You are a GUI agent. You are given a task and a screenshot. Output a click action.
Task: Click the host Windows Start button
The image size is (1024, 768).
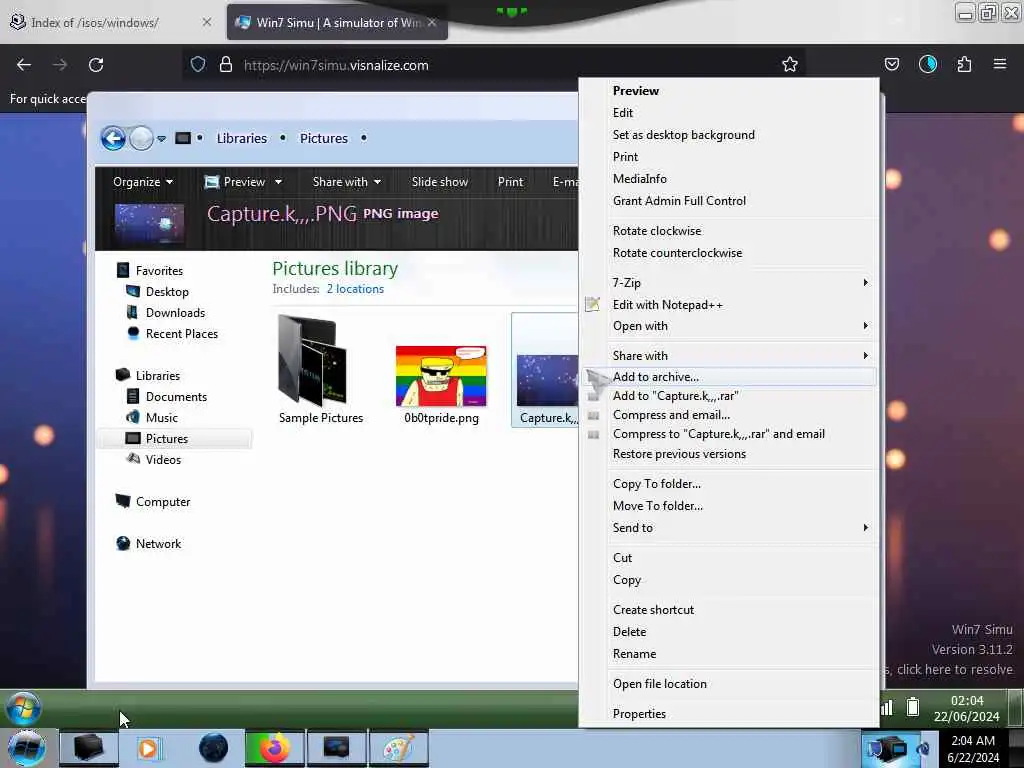[26, 748]
